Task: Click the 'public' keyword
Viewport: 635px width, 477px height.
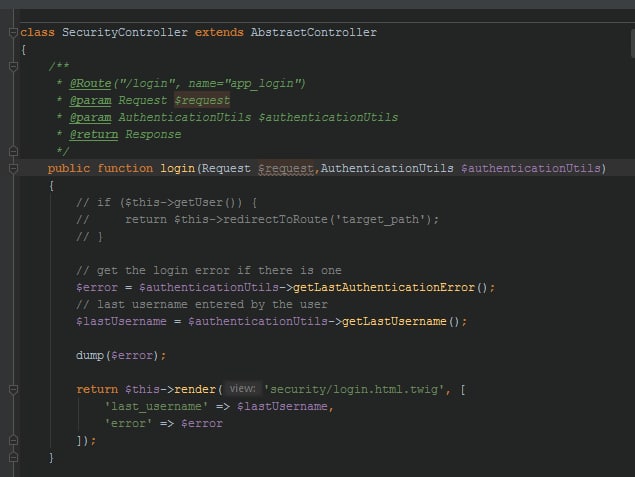Action: pyautogui.click(x=69, y=168)
